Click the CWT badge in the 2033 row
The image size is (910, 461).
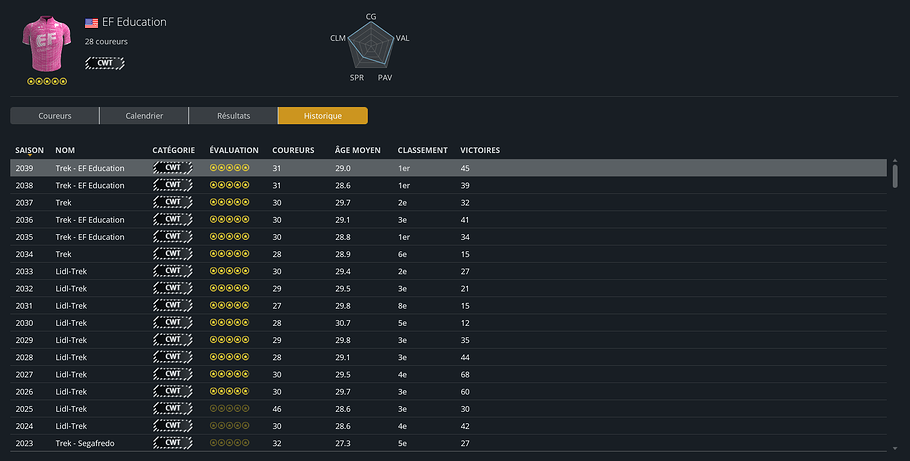(x=173, y=271)
